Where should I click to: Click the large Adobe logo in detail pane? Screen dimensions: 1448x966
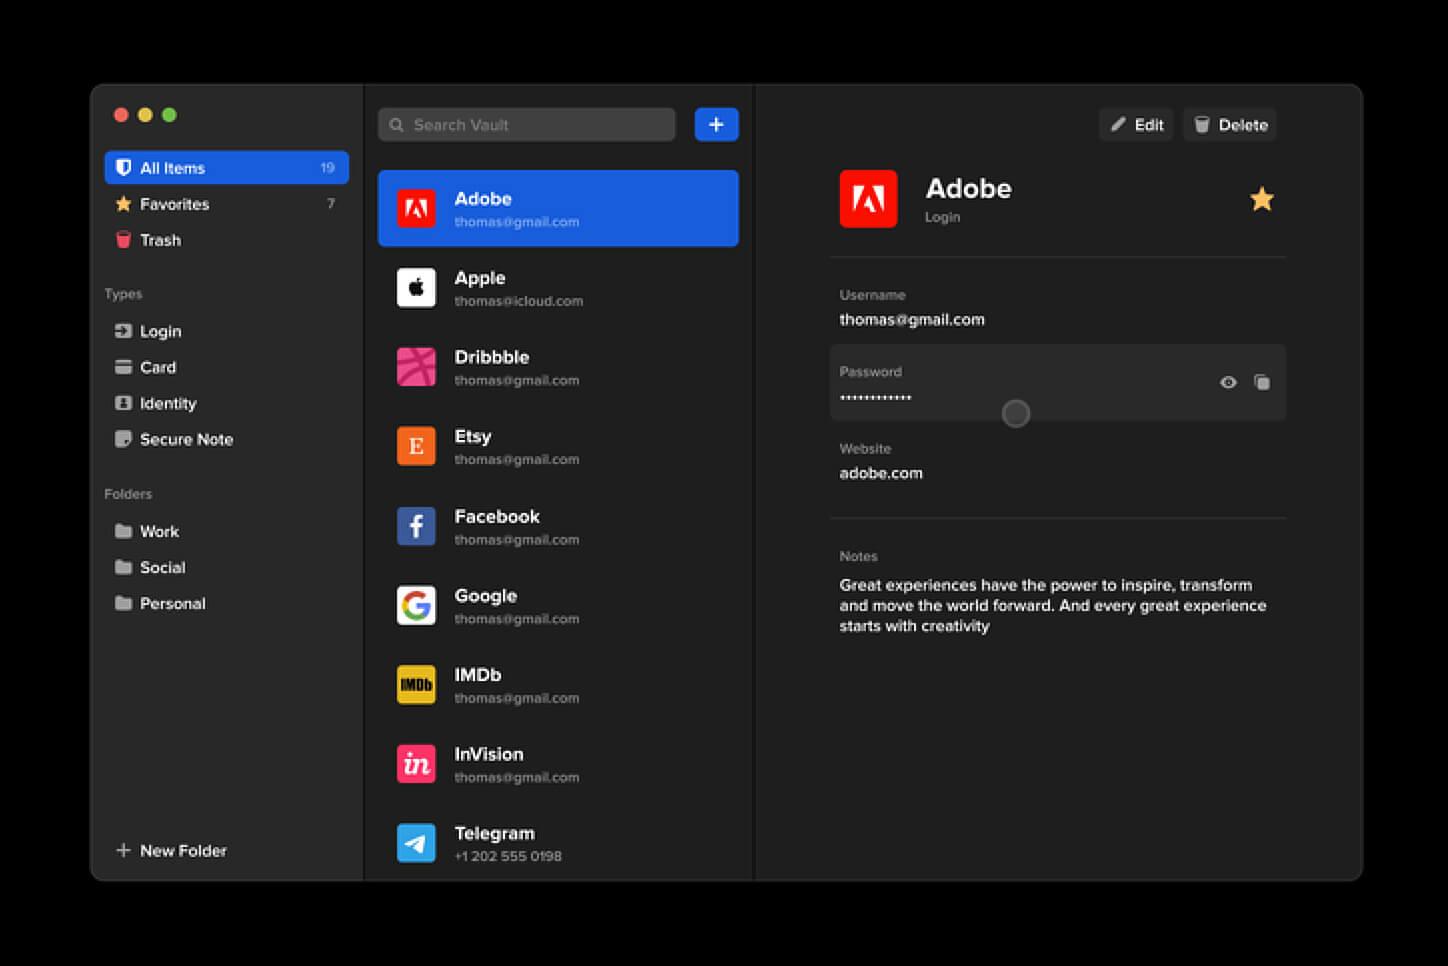868,199
